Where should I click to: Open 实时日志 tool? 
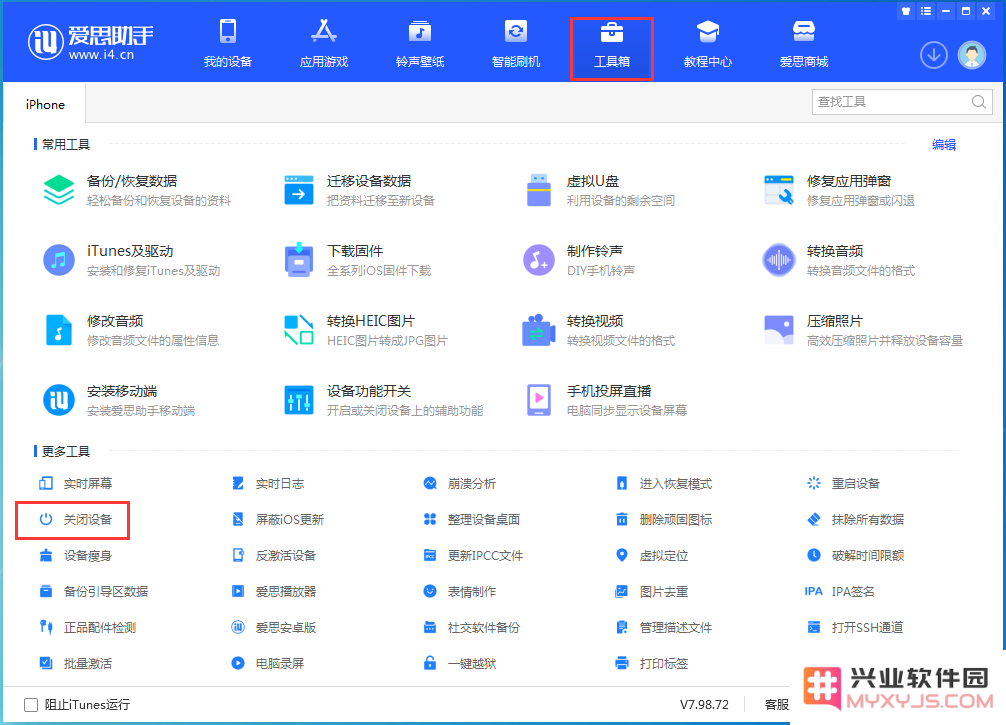(268, 483)
